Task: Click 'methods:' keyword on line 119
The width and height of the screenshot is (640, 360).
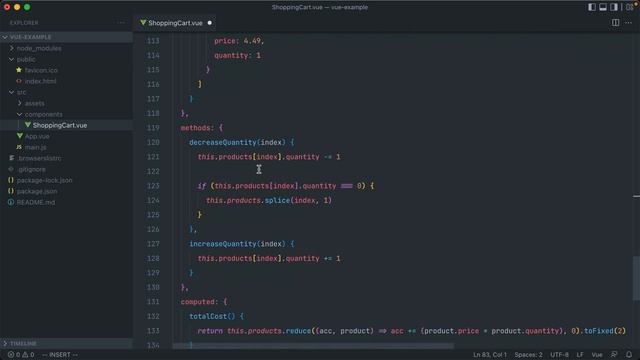Action: click(198, 128)
